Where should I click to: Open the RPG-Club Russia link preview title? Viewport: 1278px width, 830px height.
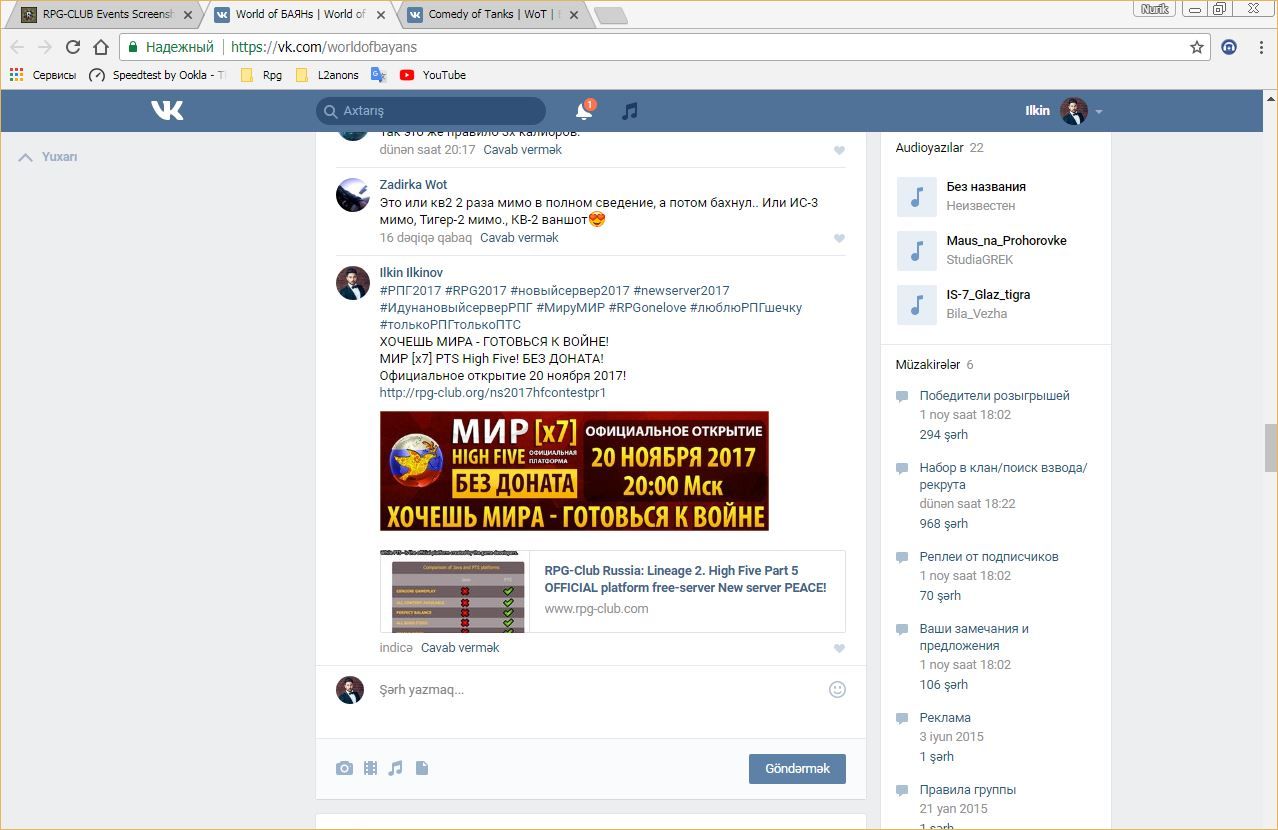685,579
